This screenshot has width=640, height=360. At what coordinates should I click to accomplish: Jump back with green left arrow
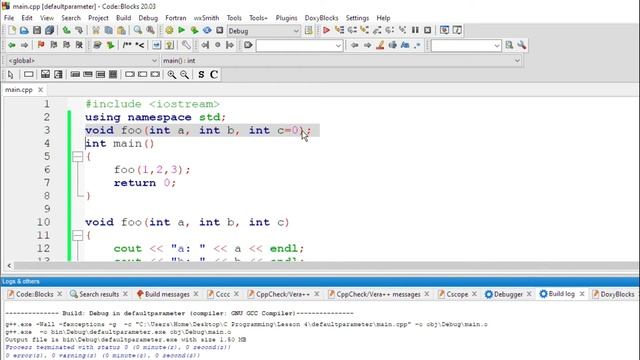[x=12, y=45]
